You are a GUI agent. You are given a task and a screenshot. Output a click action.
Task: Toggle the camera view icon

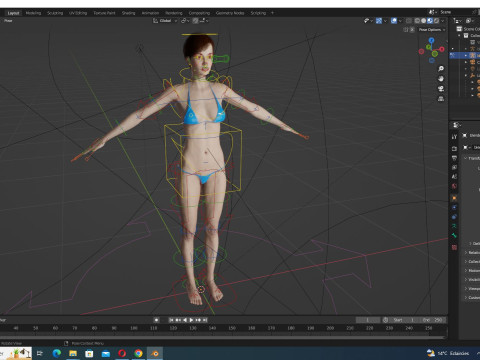click(x=441, y=89)
